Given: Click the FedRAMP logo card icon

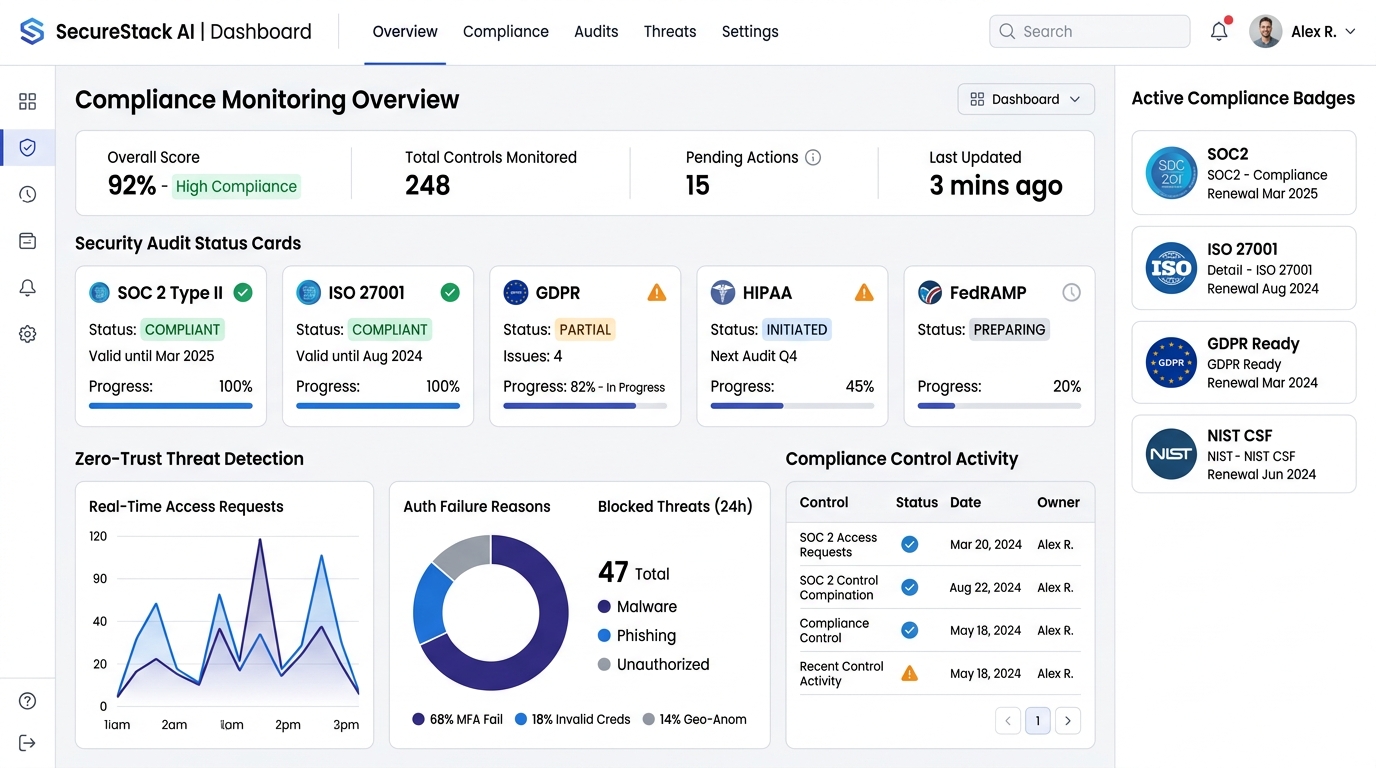Looking at the screenshot, I should [929, 292].
